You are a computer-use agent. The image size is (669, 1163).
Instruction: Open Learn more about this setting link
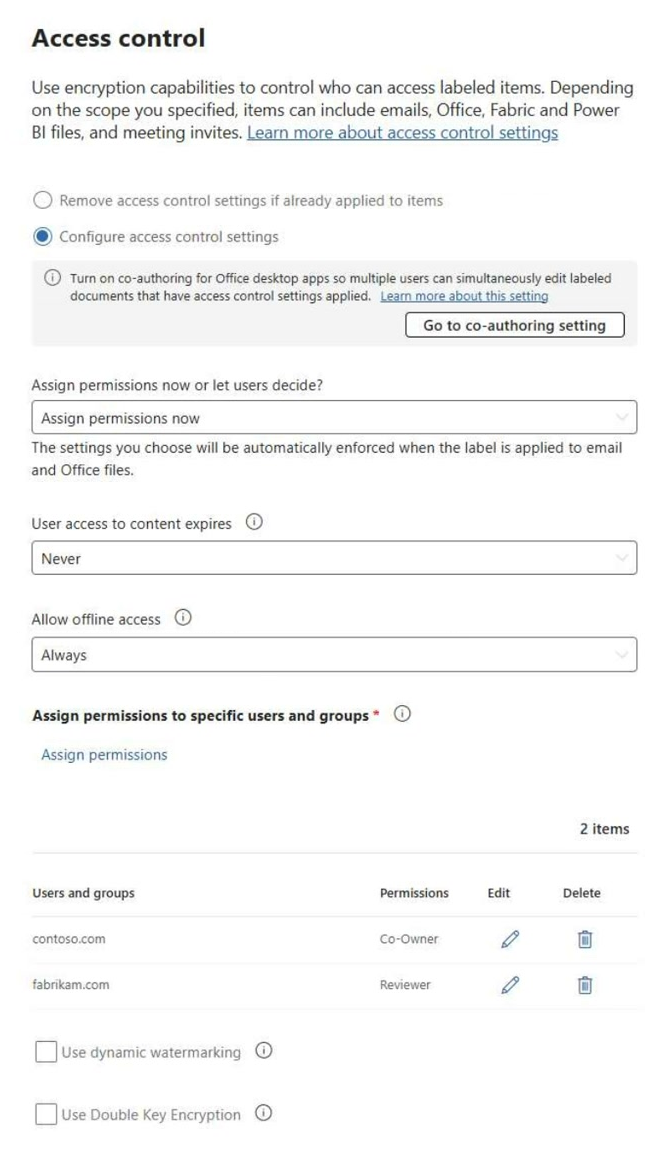click(464, 296)
